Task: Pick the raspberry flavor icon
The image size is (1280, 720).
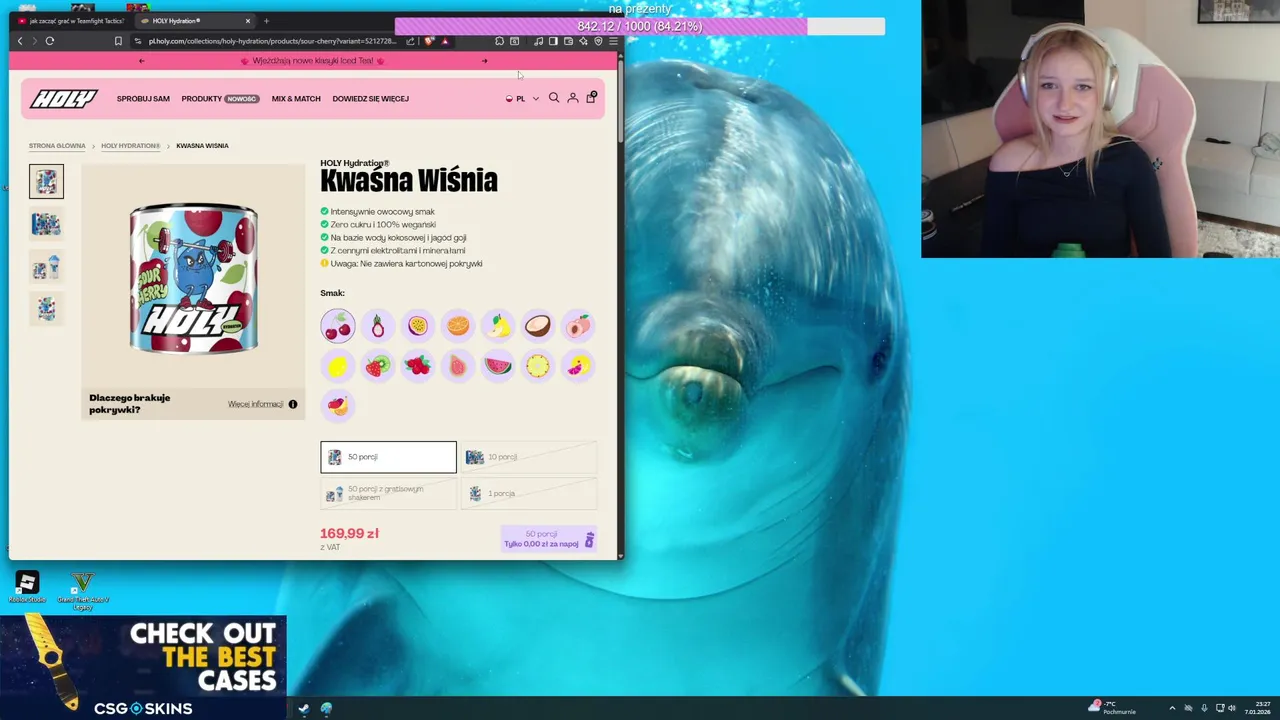Action: pyautogui.click(x=418, y=366)
